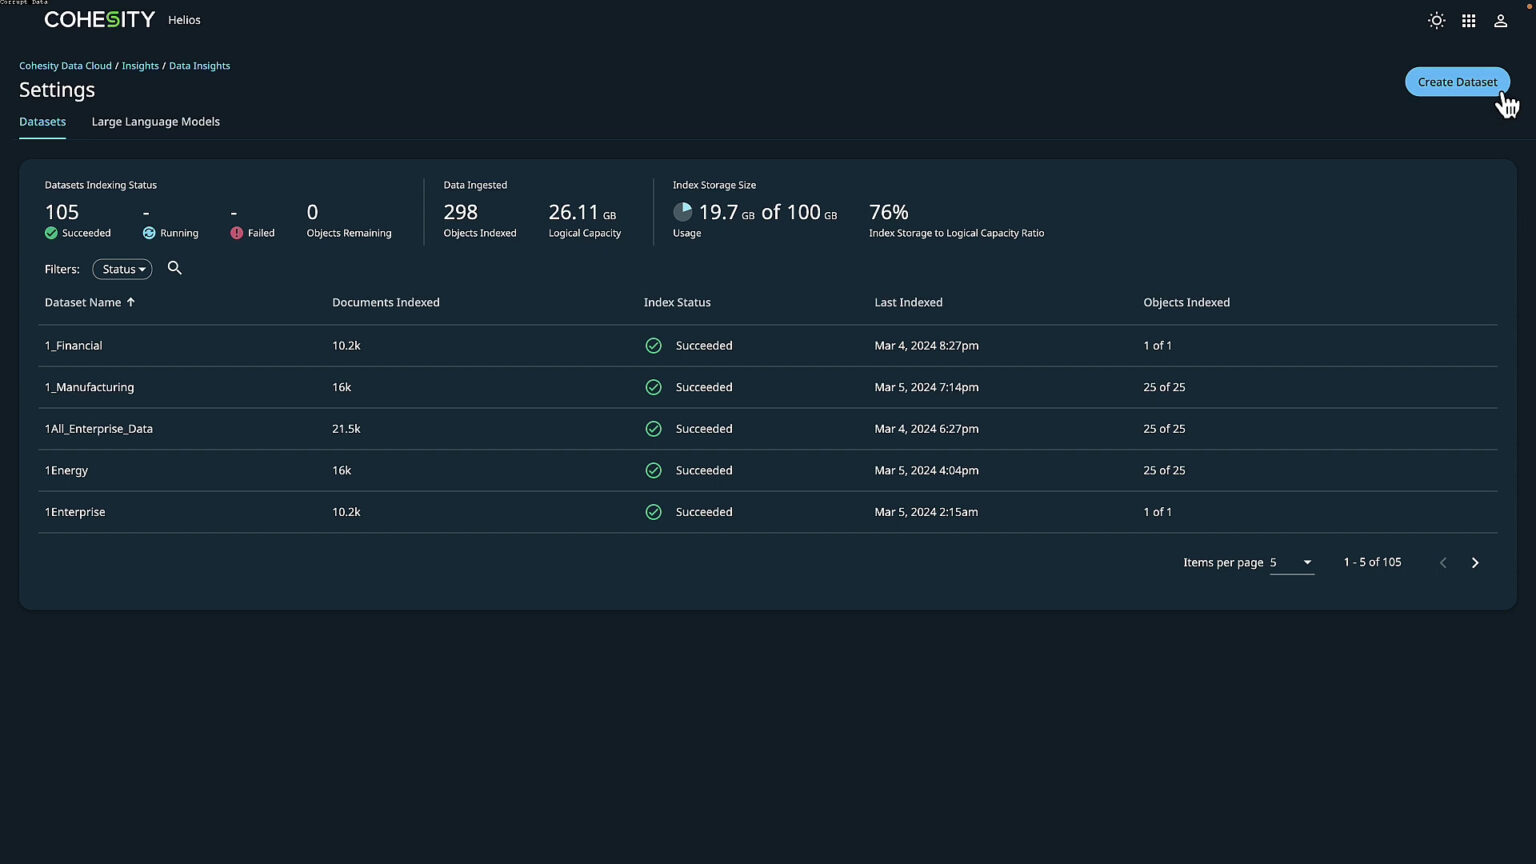Click the Succeeded icon for 1Energy row

(653, 470)
